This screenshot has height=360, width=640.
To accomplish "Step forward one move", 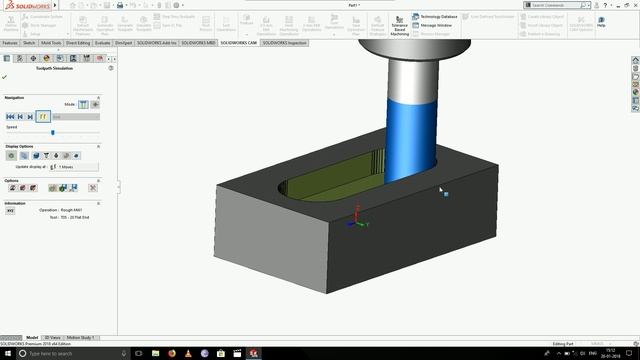I will point(30,117).
